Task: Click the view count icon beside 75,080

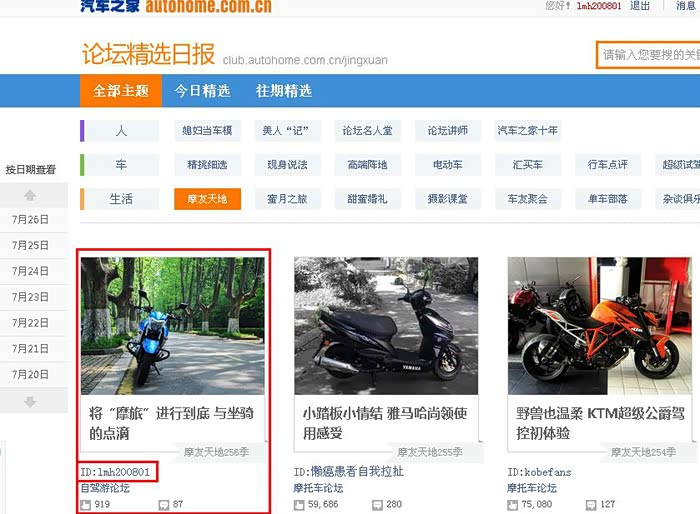Action: [512, 505]
